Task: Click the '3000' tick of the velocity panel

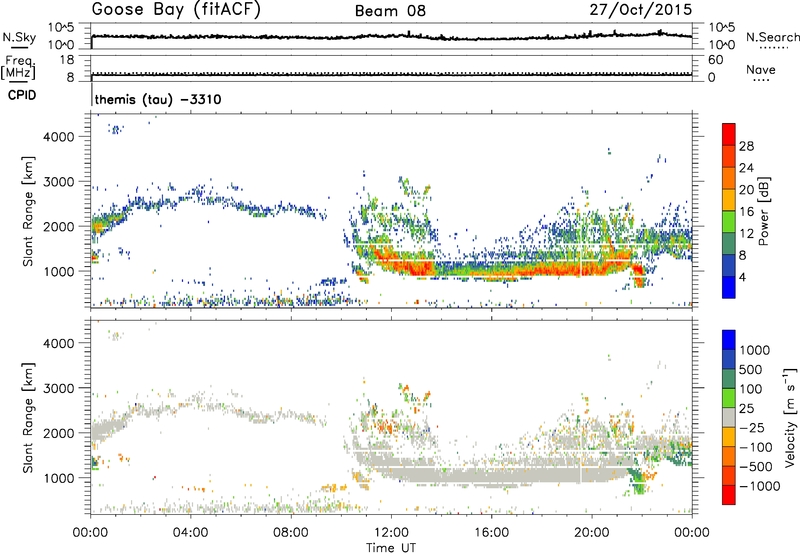Action: click(58, 388)
